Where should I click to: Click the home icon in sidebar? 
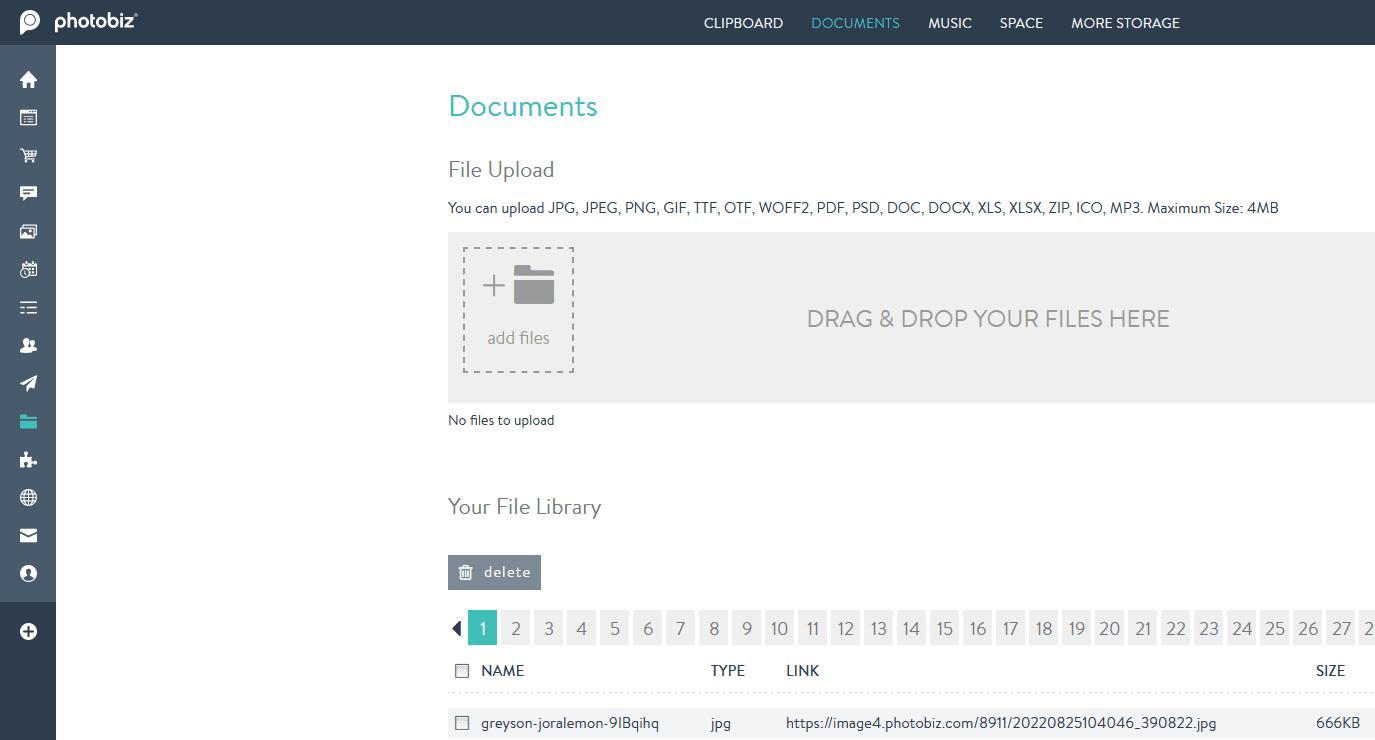tap(28, 79)
